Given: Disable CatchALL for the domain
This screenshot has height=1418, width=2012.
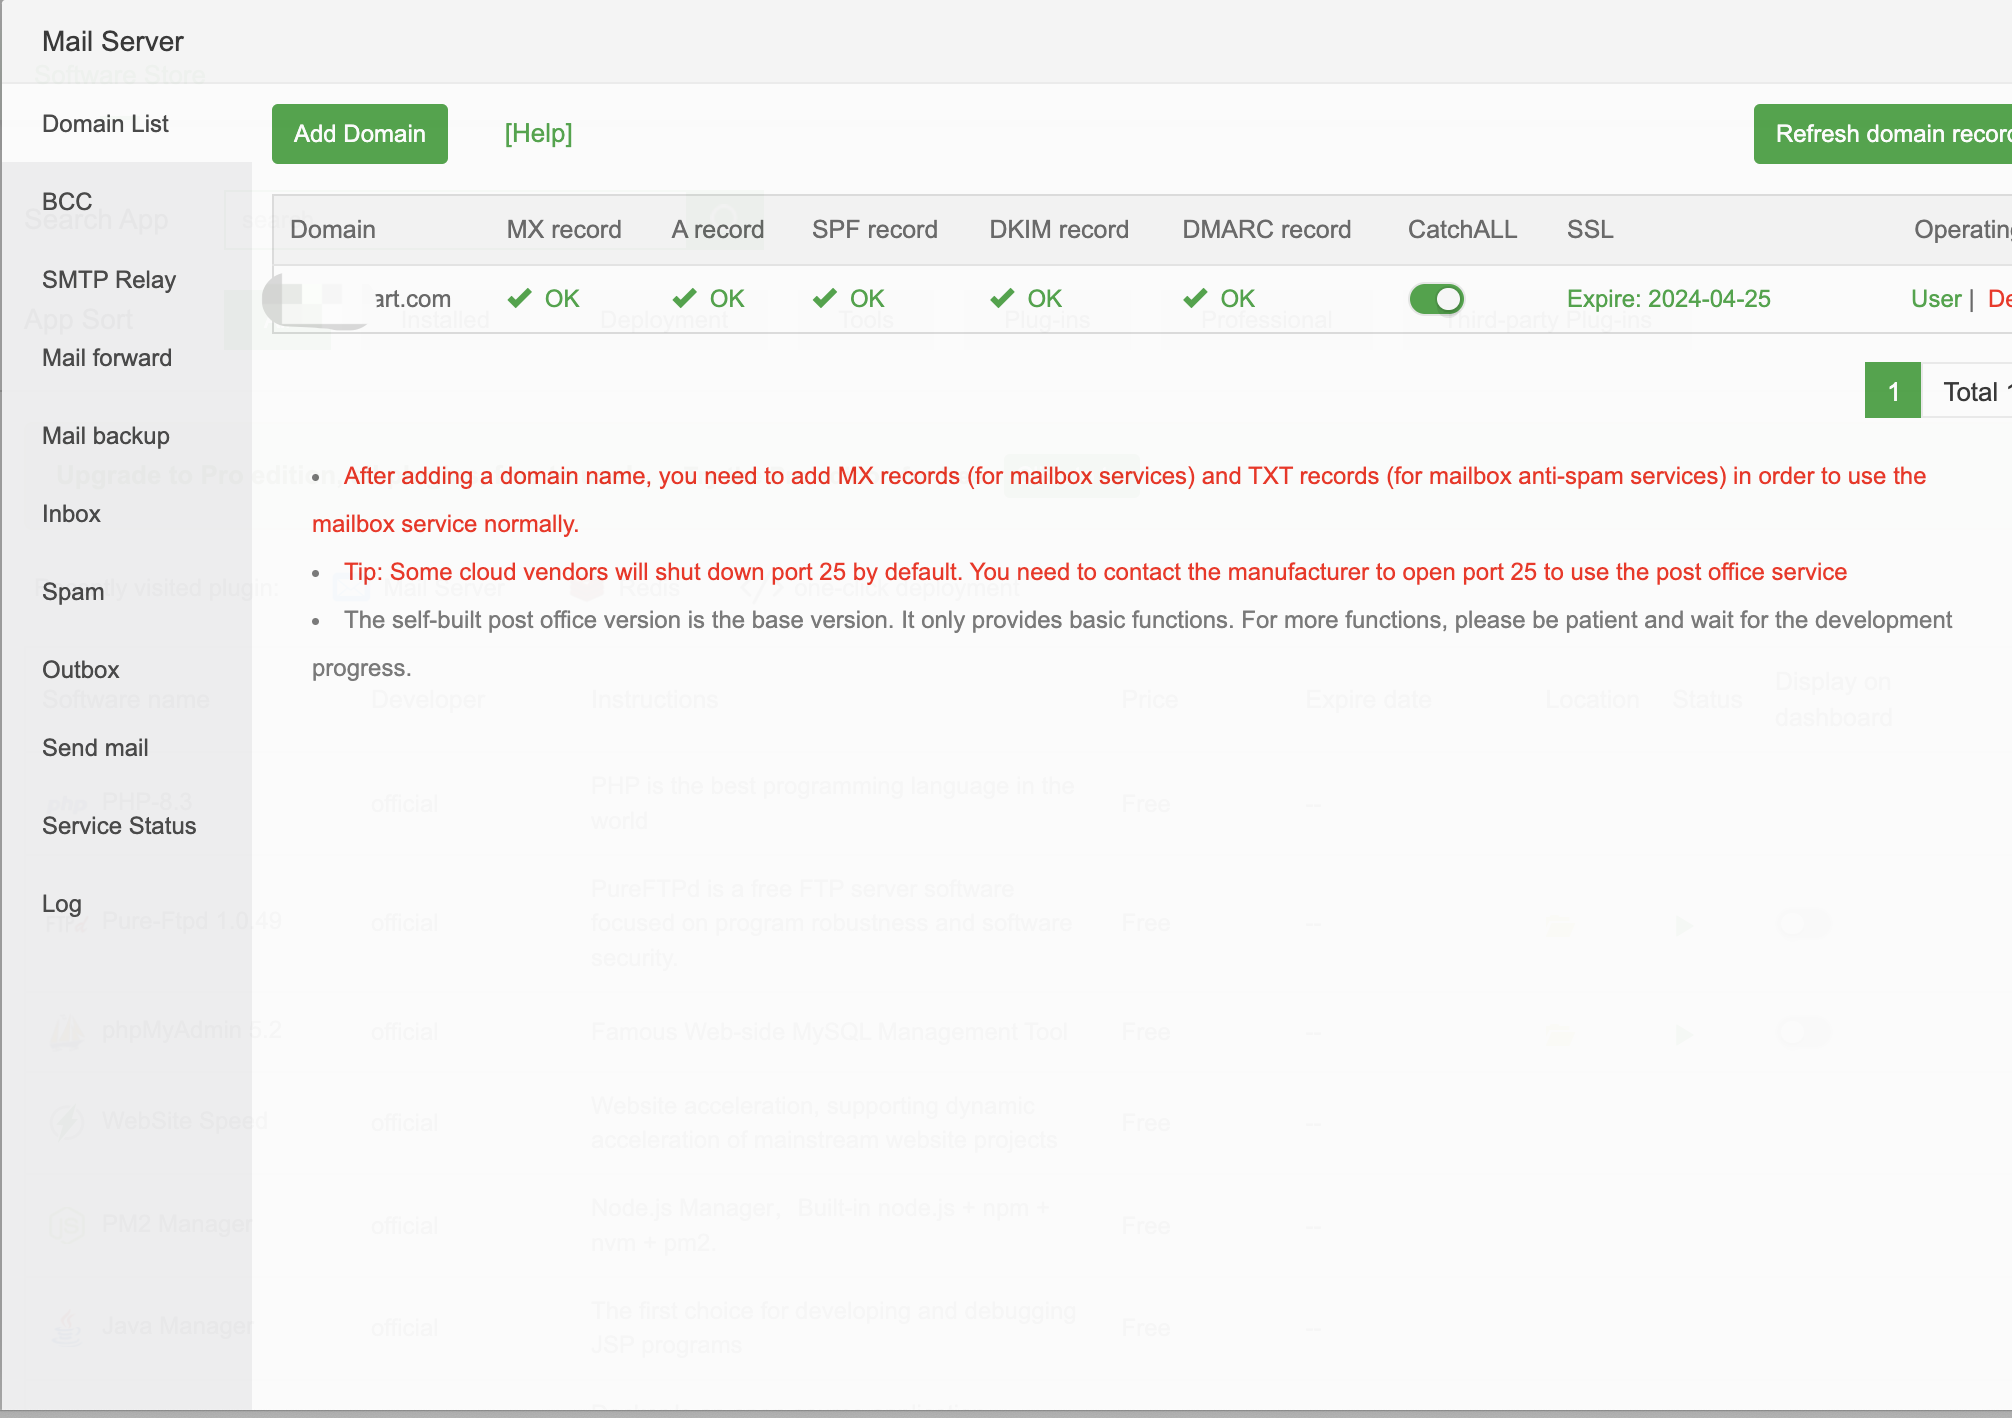Looking at the screenshot, I should pos(1436,299).
